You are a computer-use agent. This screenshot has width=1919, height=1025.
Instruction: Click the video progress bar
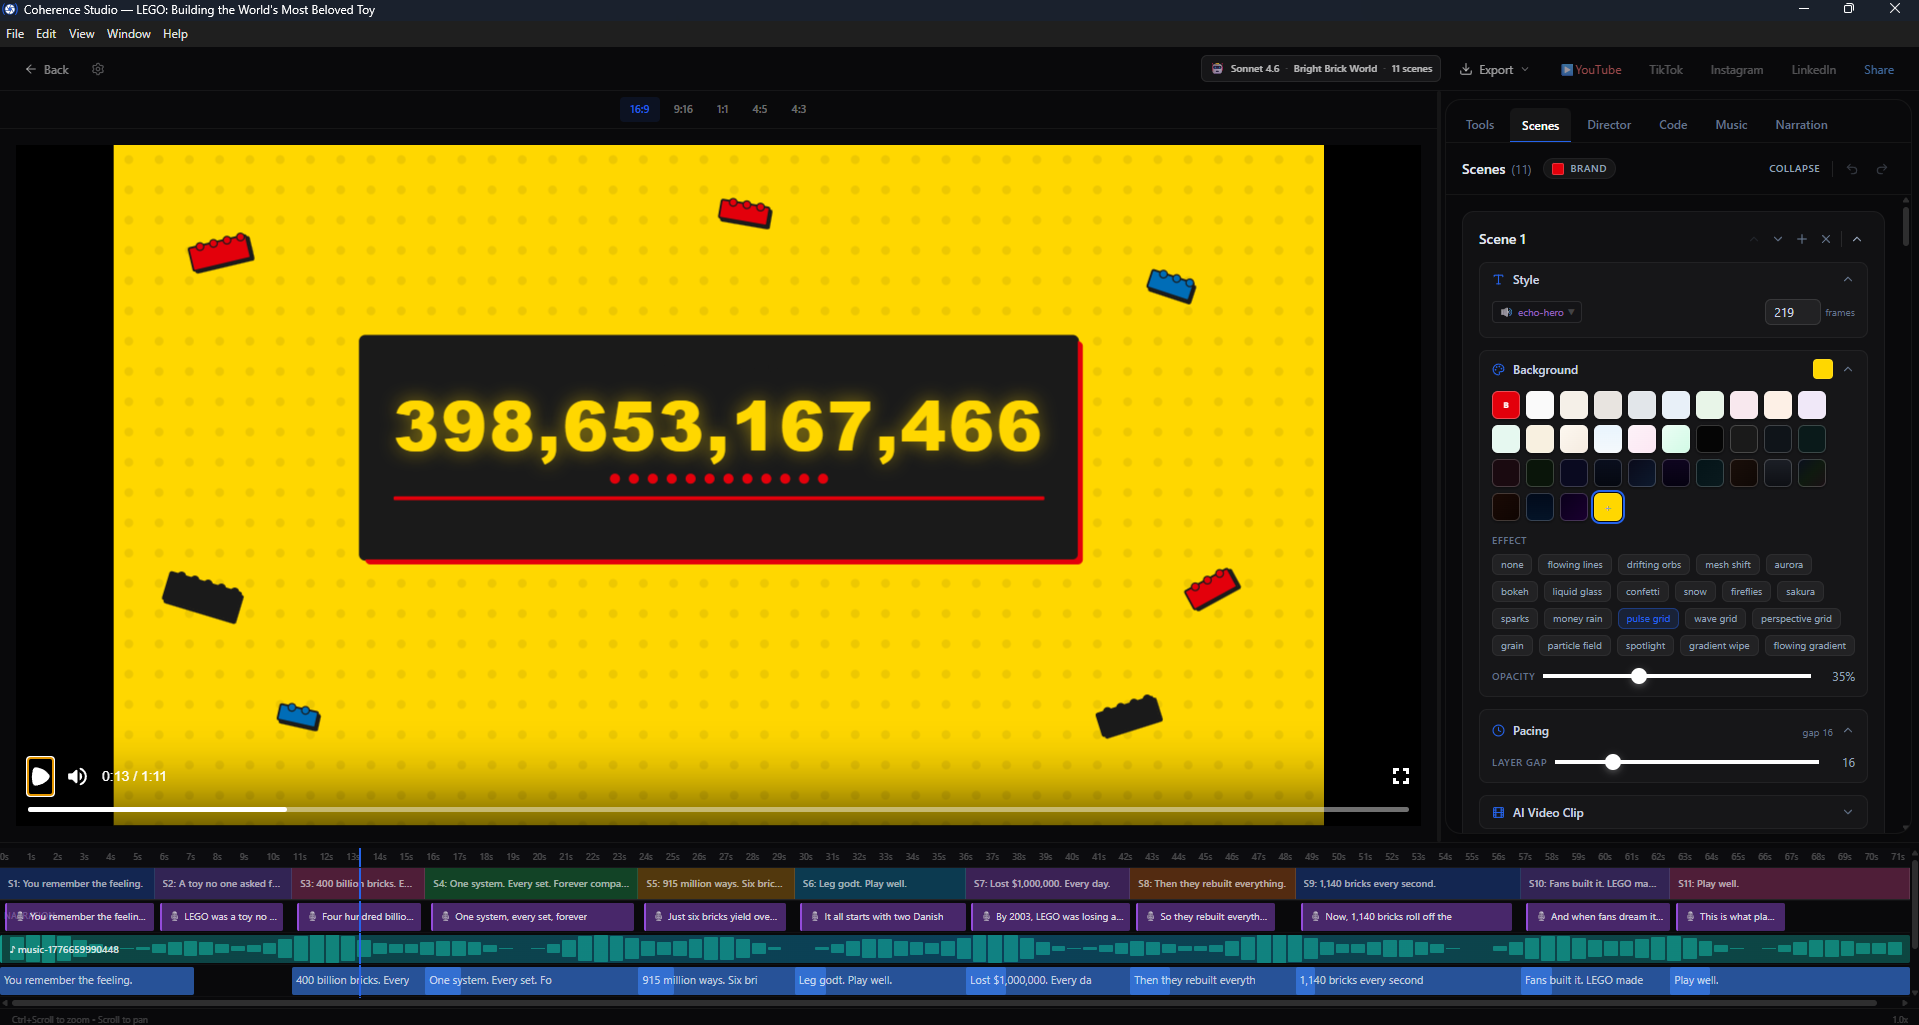[x=718, y=809]
